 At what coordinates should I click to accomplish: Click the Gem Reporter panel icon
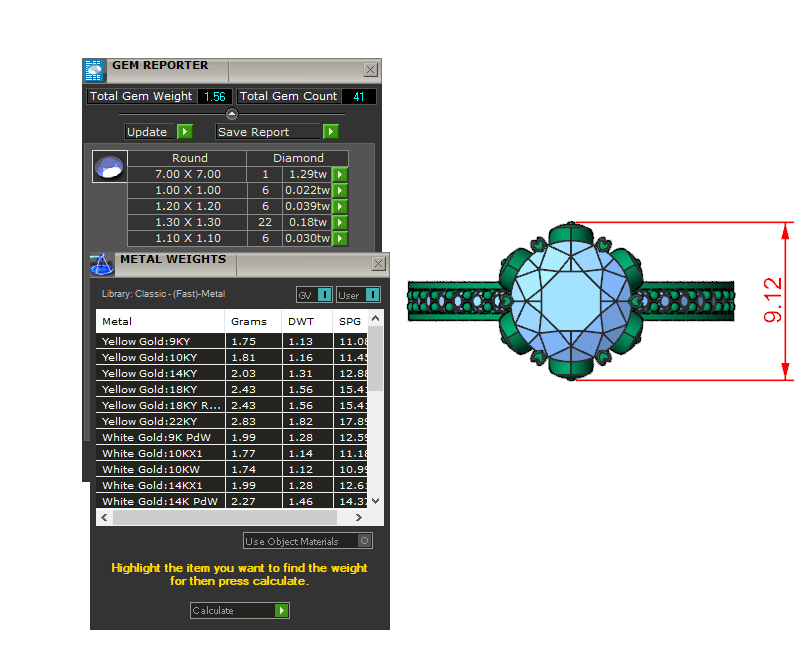tap(93, 70)
